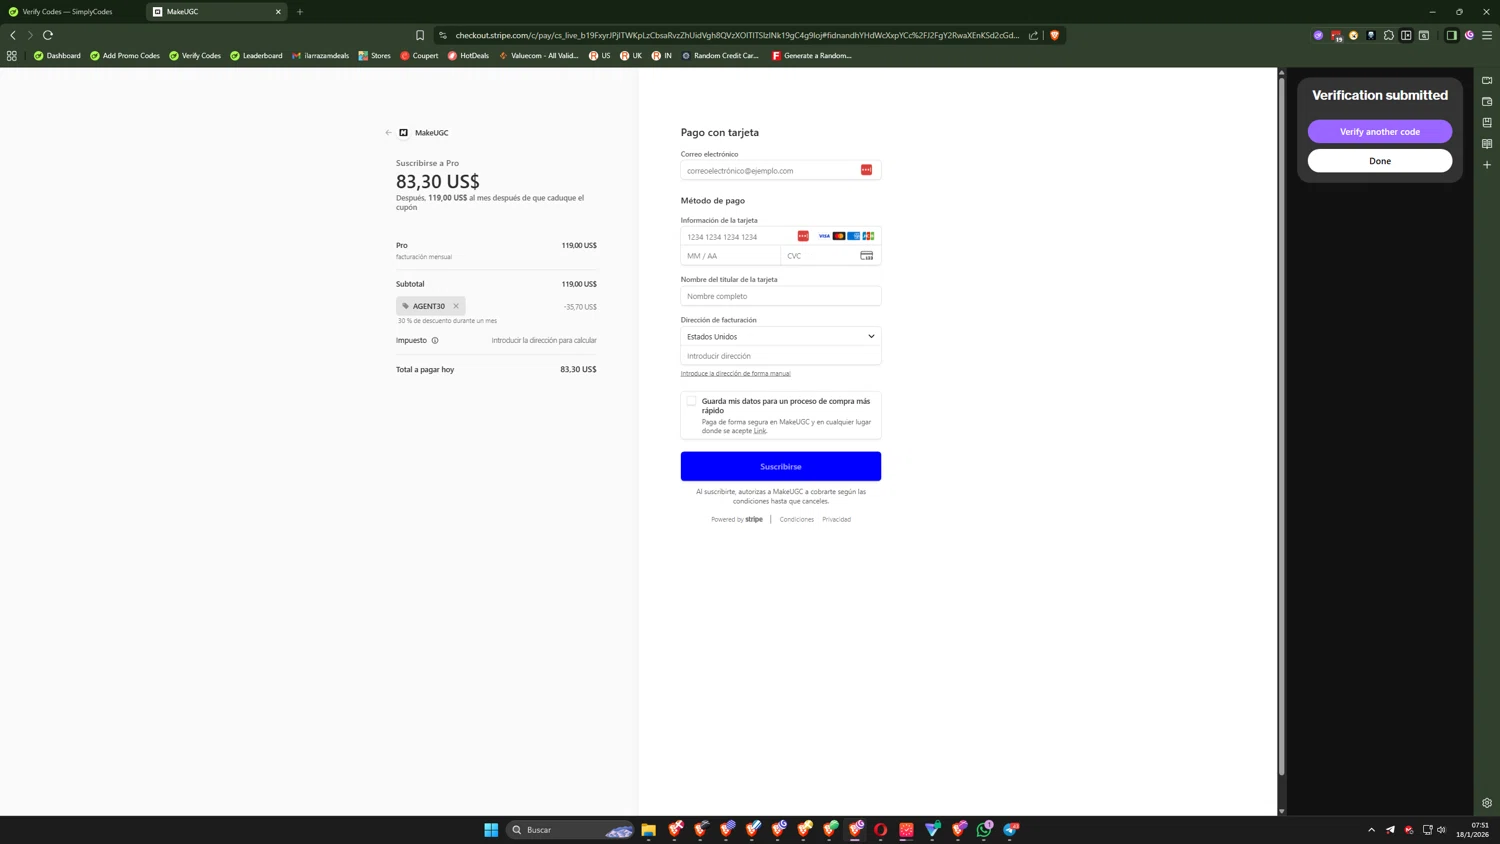
Task: Go back with browser back arrow
Action: click(13, 35)
